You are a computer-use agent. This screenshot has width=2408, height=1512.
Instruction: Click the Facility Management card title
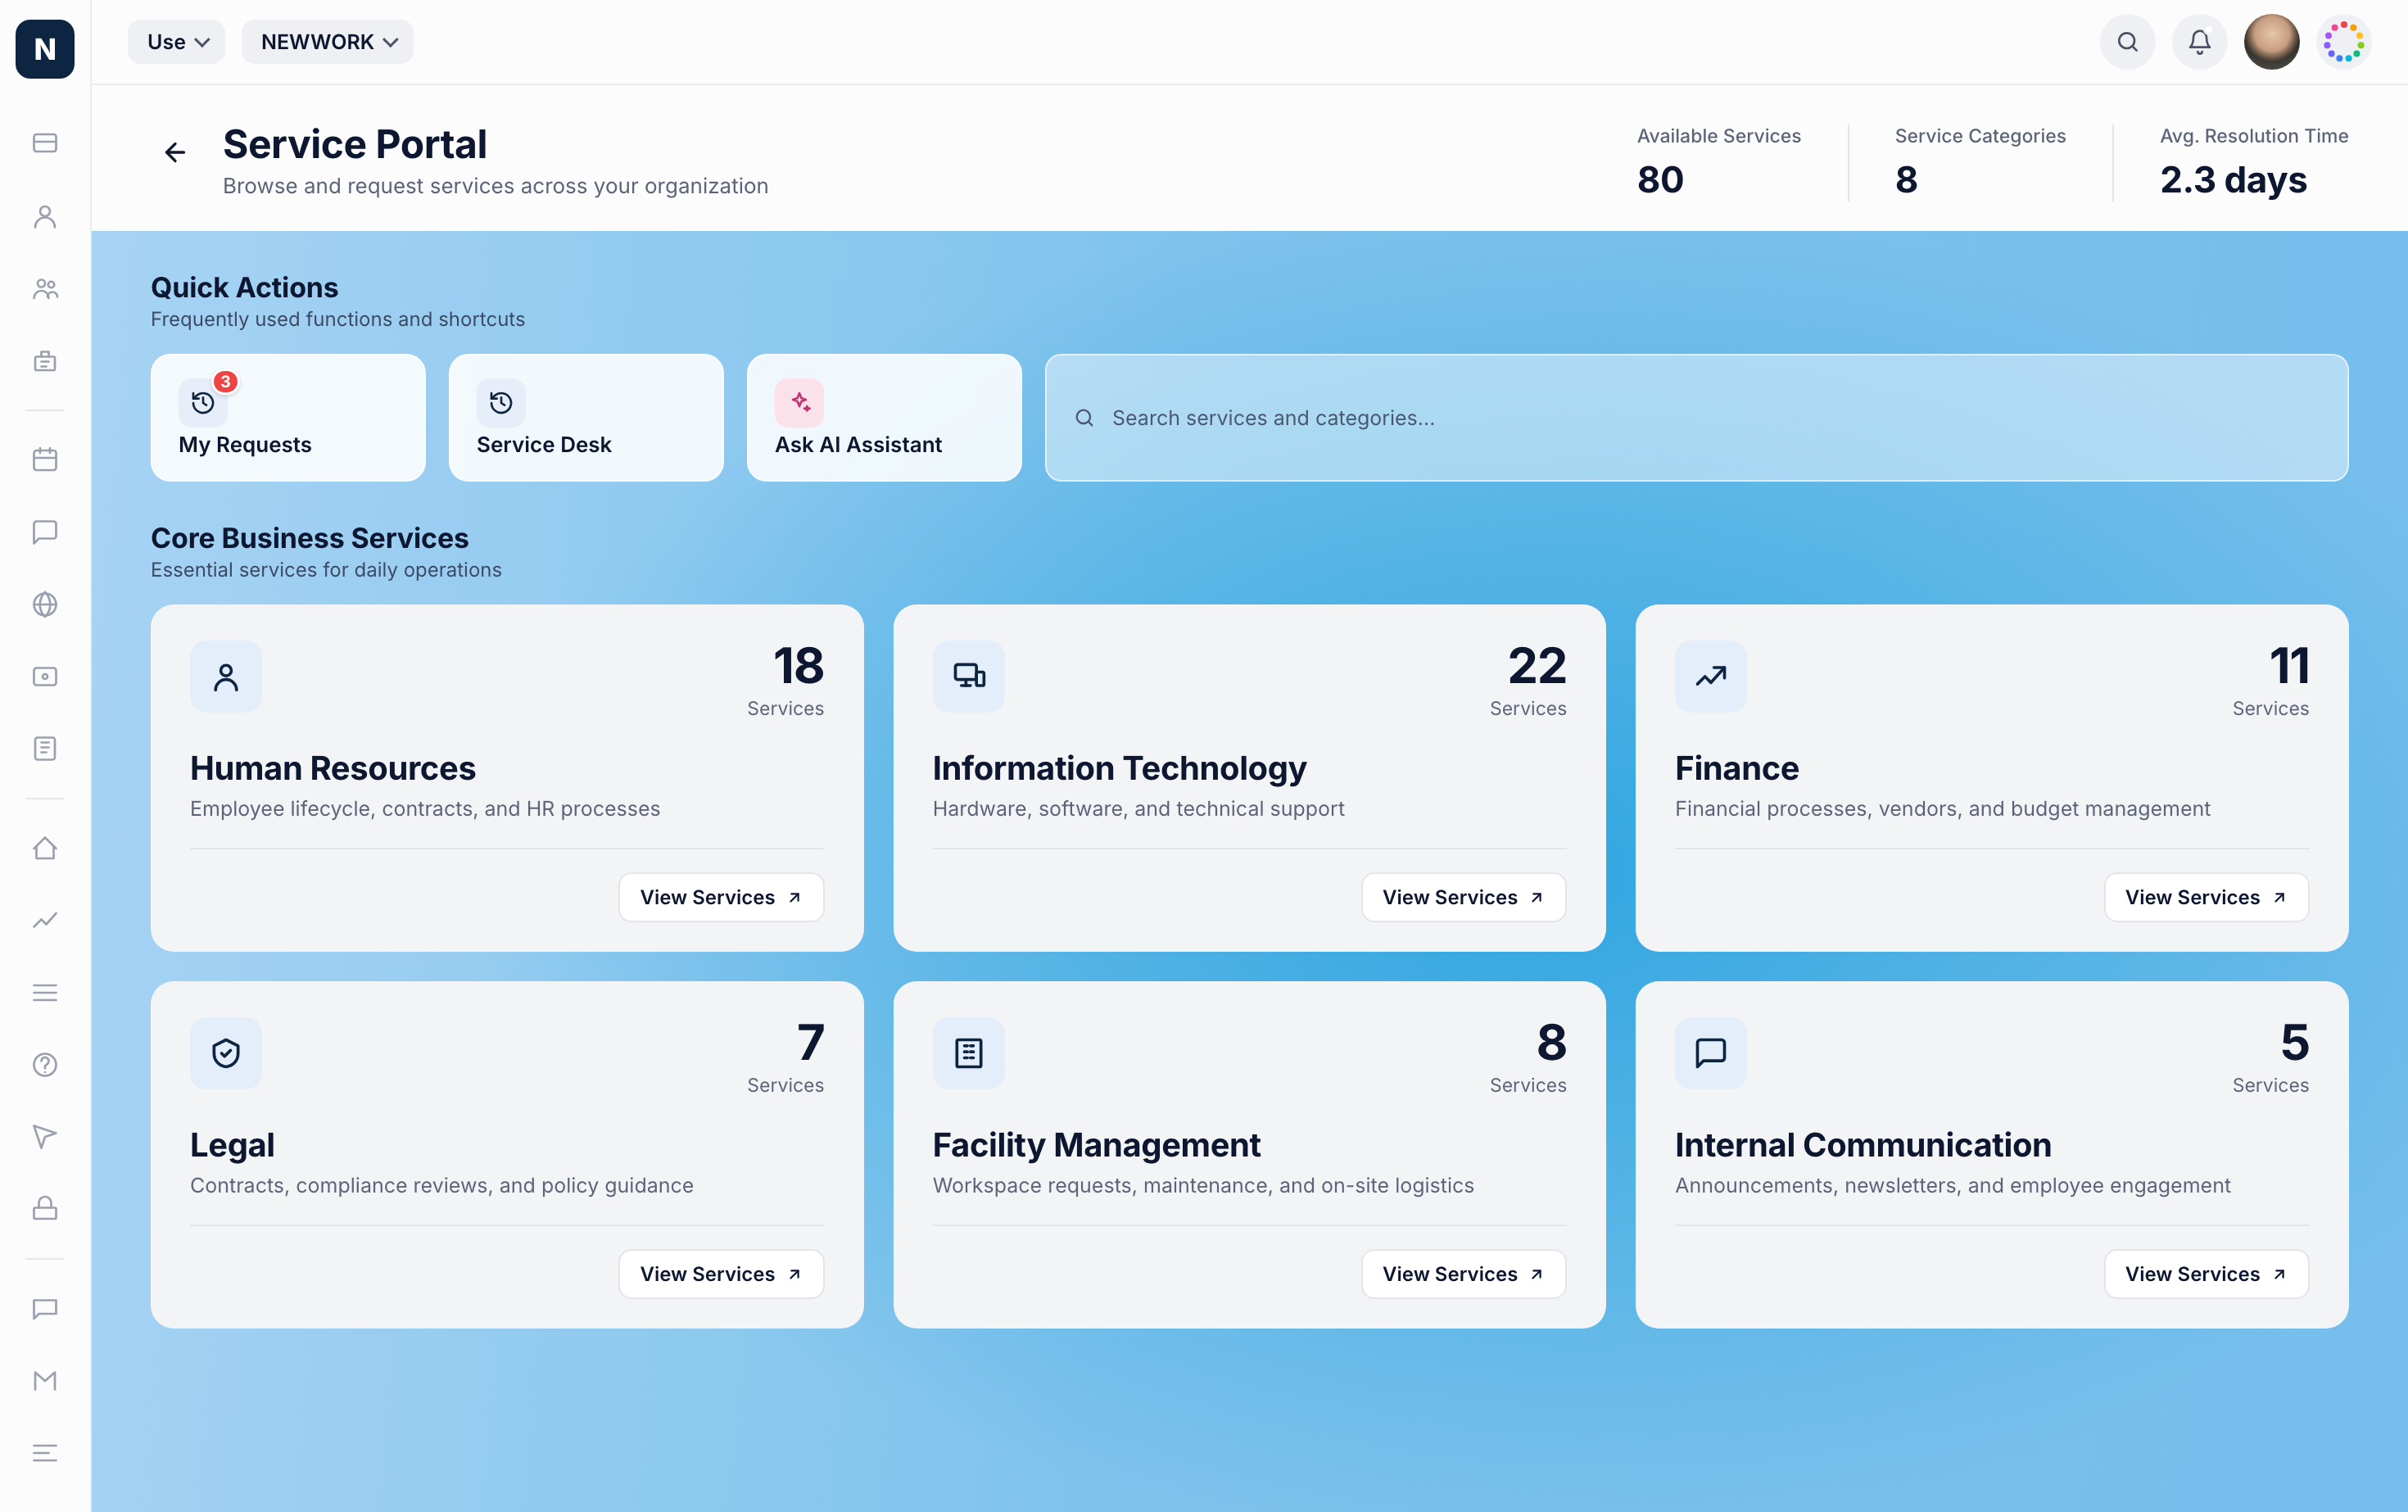click(1096, 1145)
